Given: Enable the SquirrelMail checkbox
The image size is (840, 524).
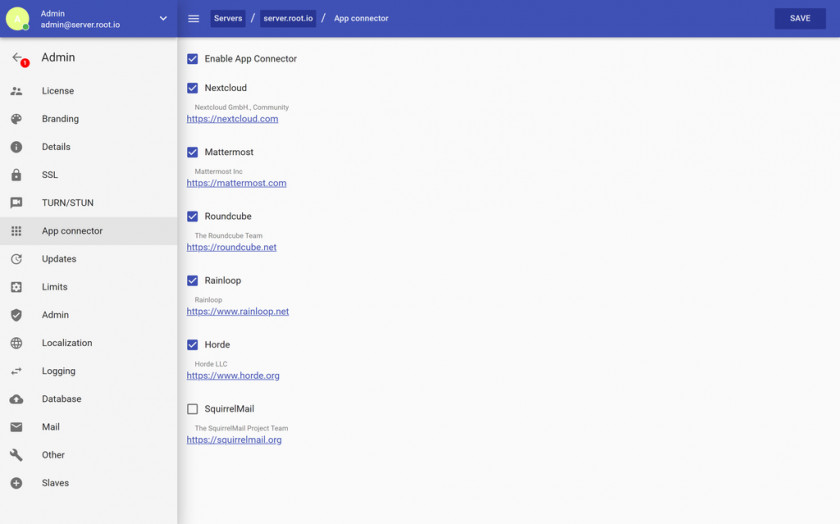Looking at the screenshot, I should pyautogui.click(x=192, y=409).
